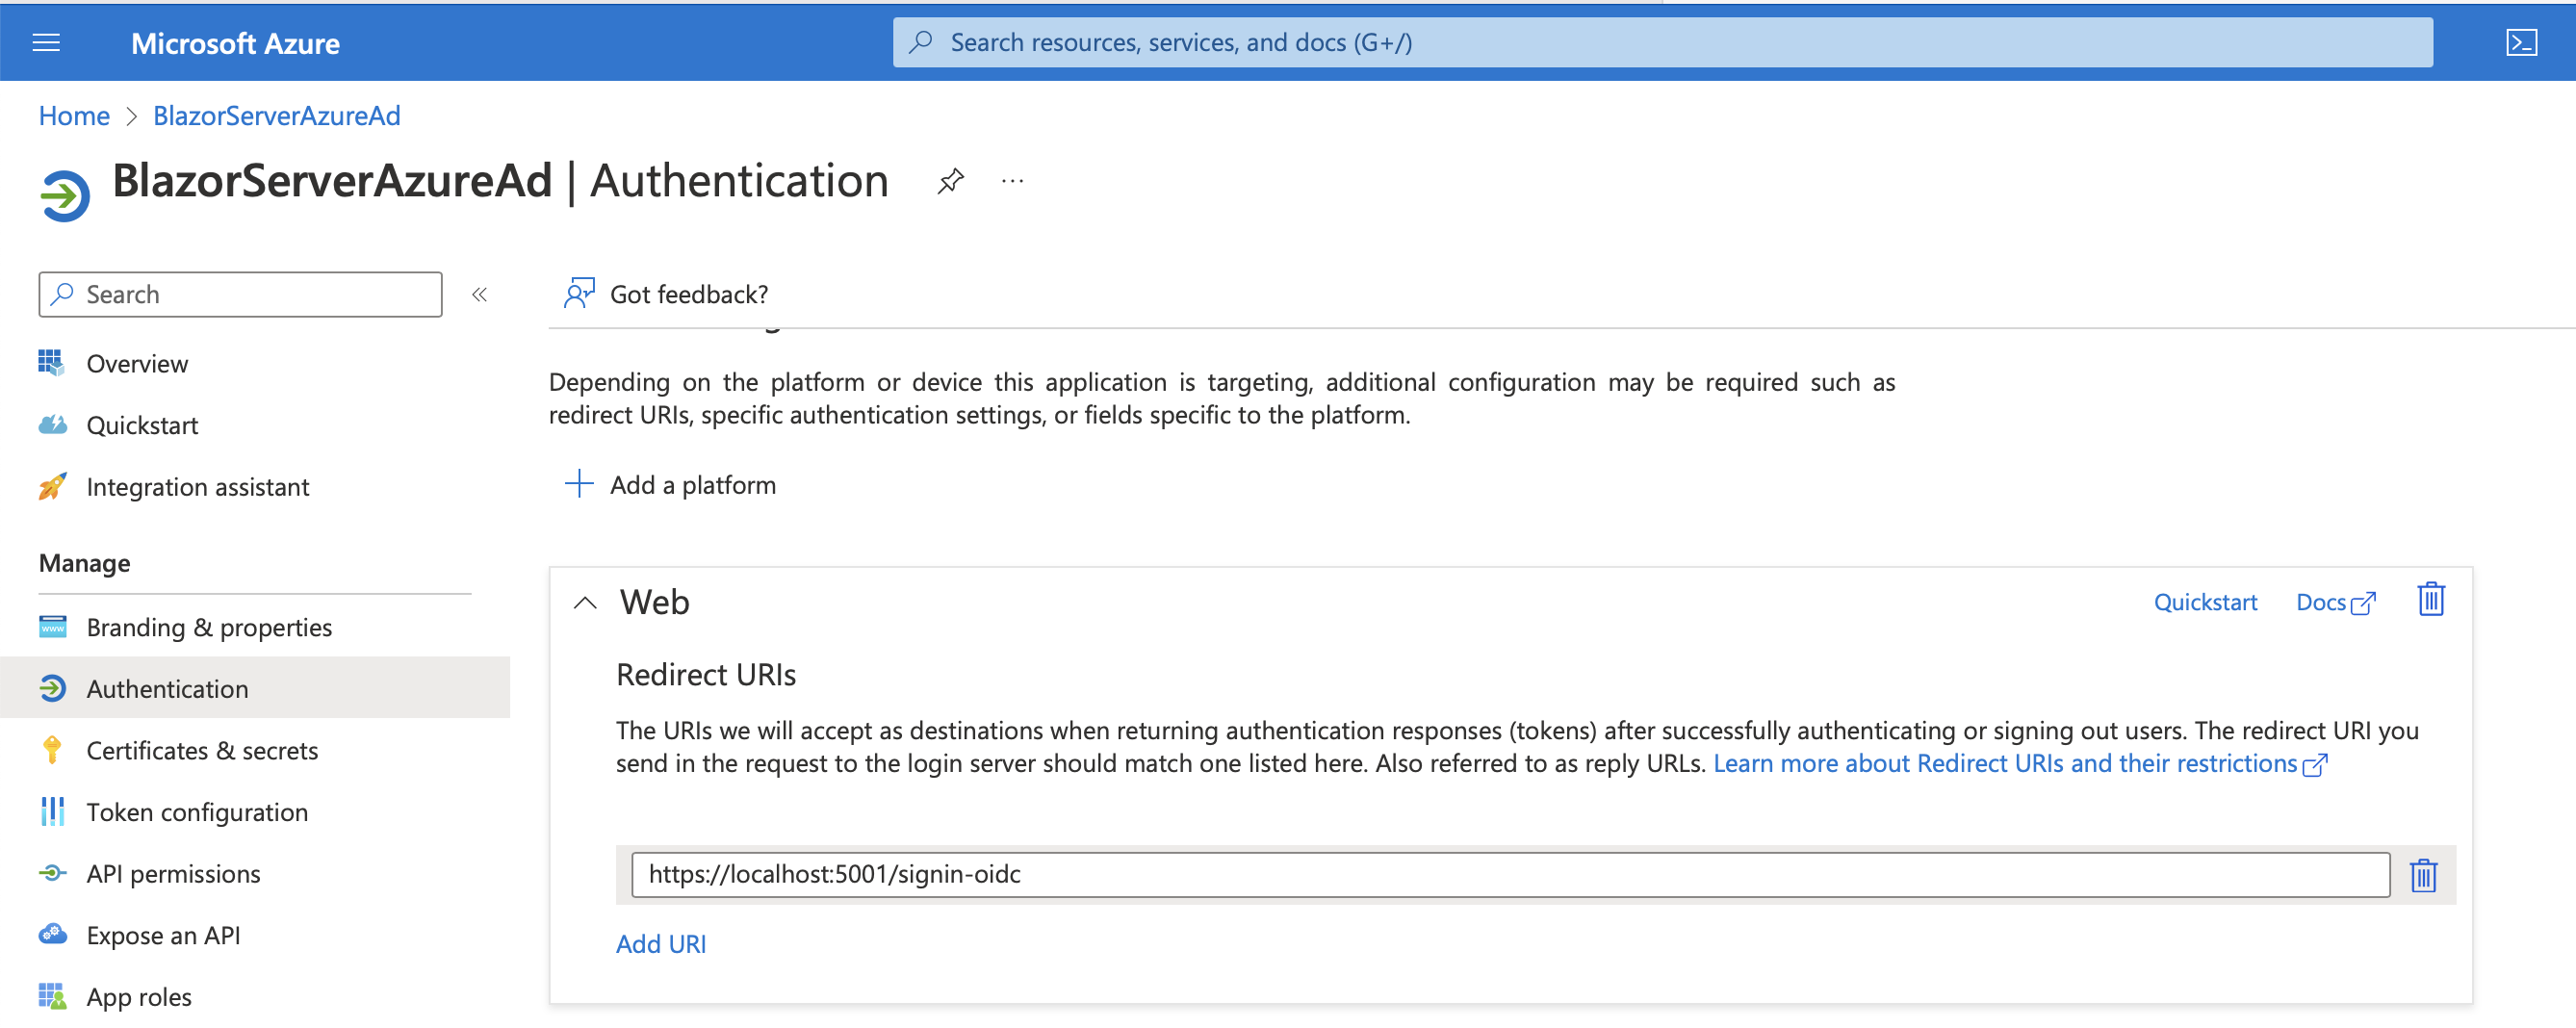Click the Overview grid icon
This screenshot has height=1028, width=2576.
coord(52,363)
